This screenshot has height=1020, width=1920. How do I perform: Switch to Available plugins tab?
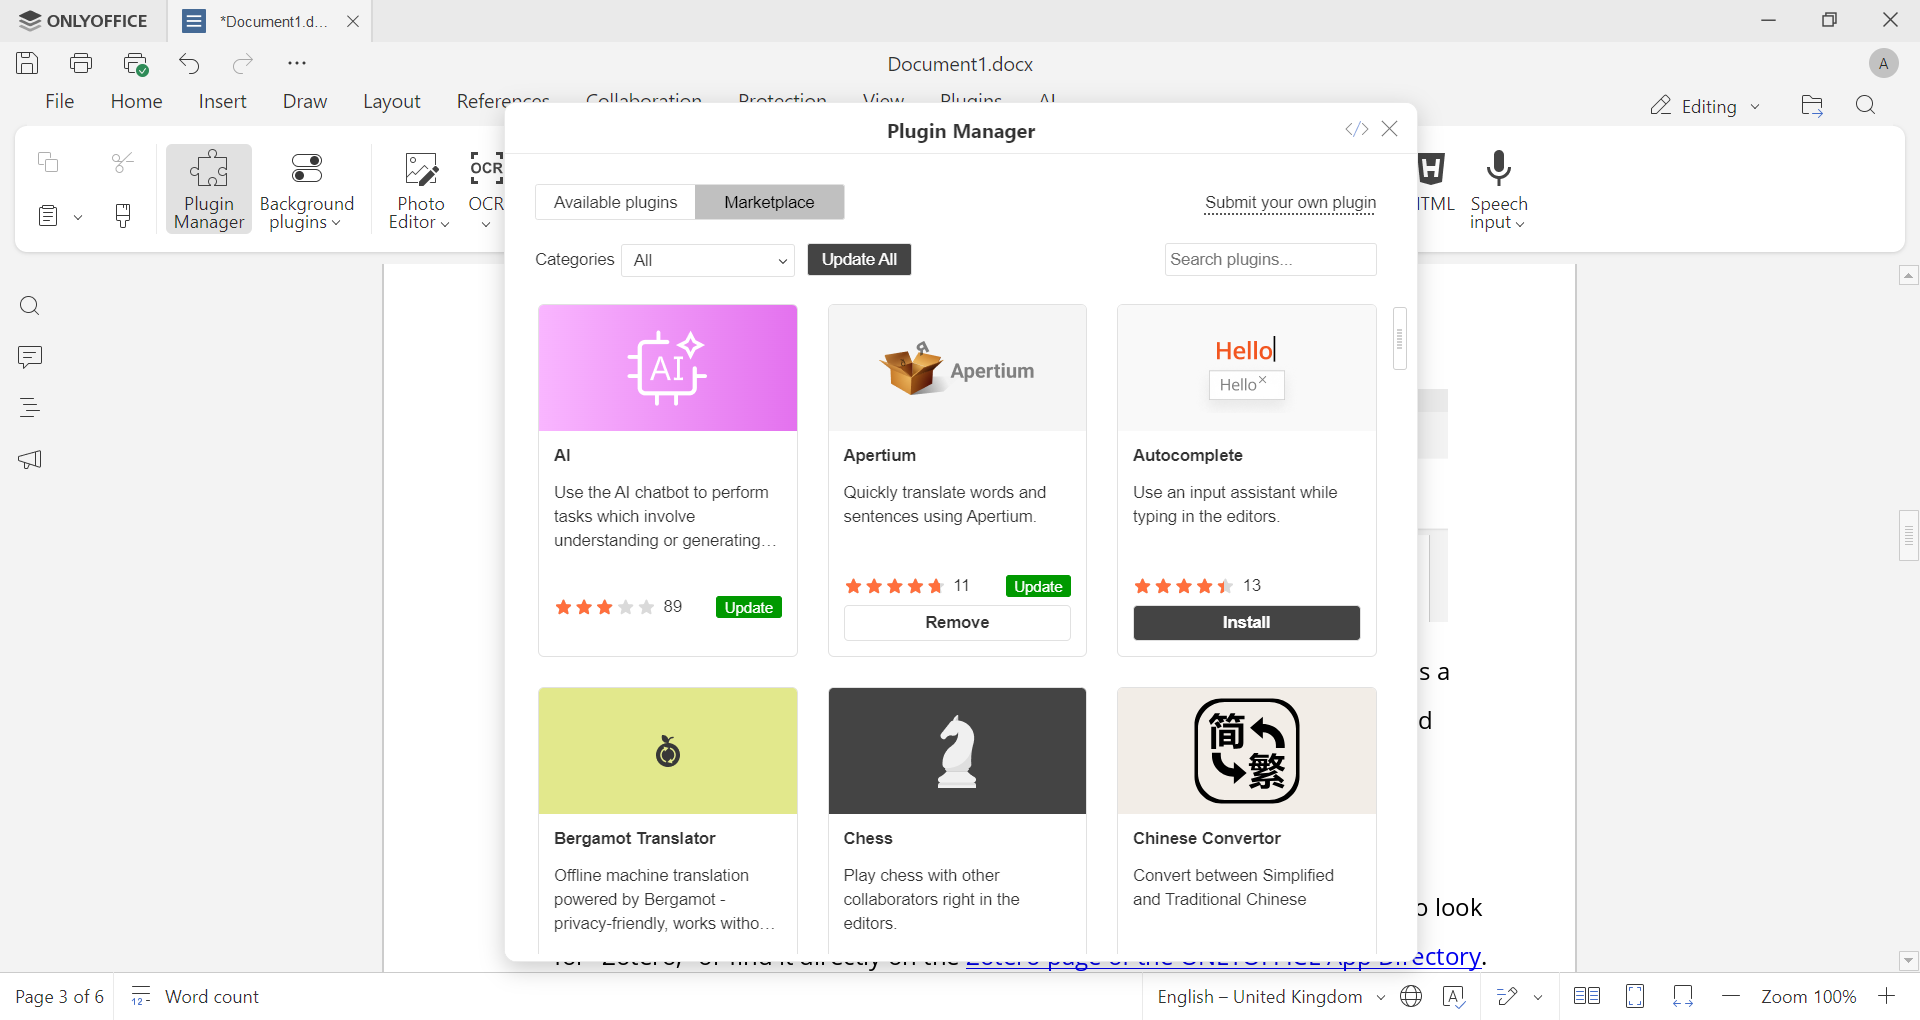point(615,202)
